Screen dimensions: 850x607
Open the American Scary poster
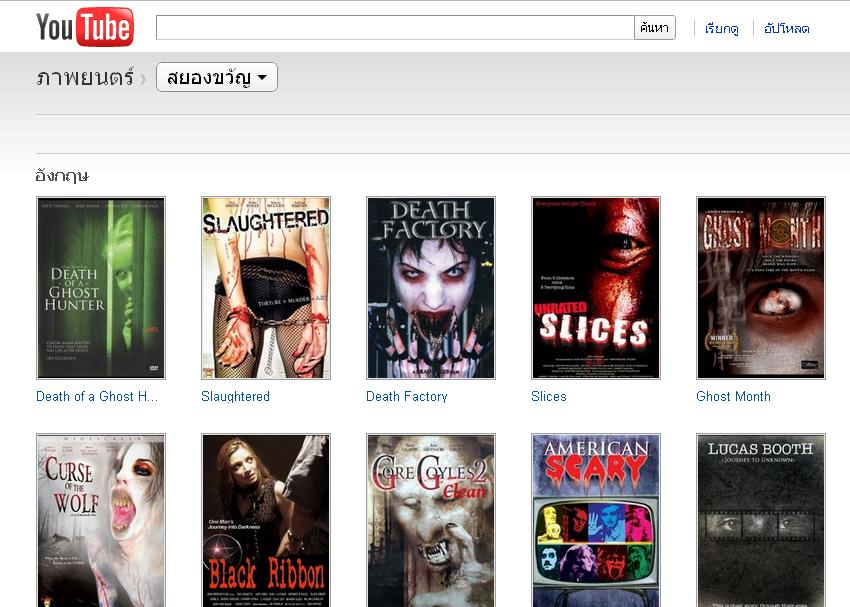[x=596, y=520]
